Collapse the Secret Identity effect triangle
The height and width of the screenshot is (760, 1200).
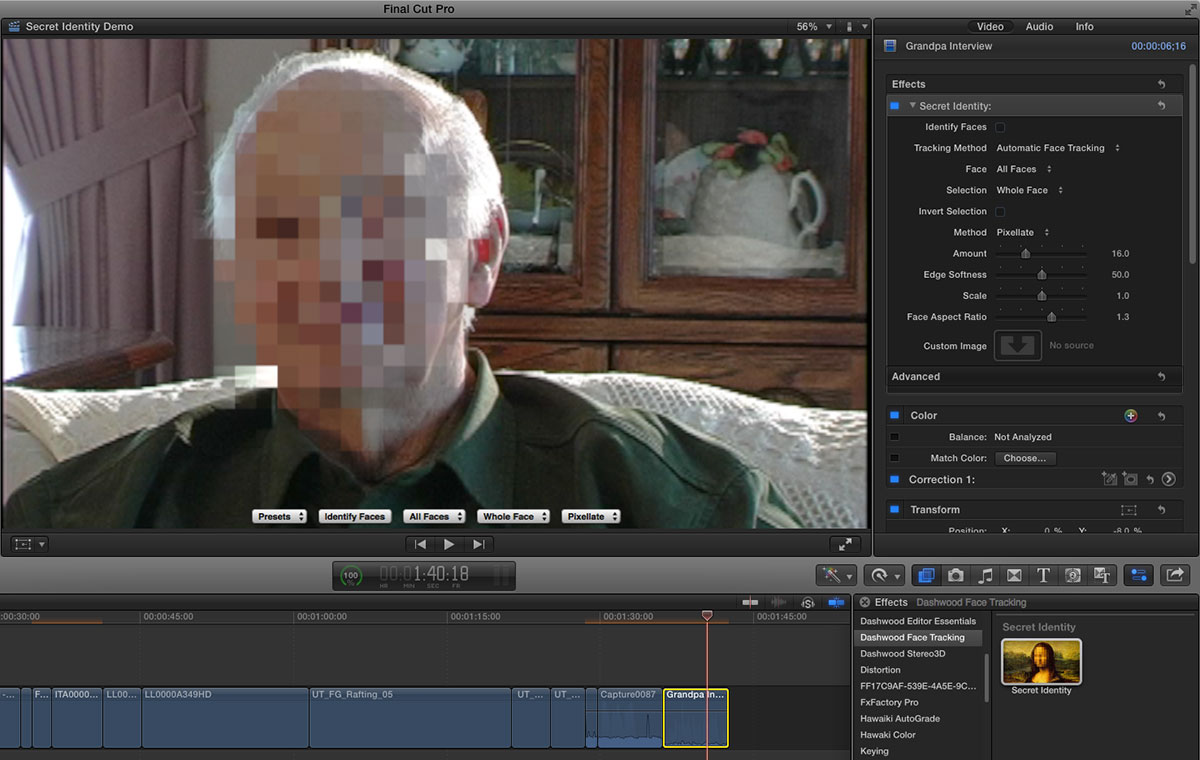[913, 105]
